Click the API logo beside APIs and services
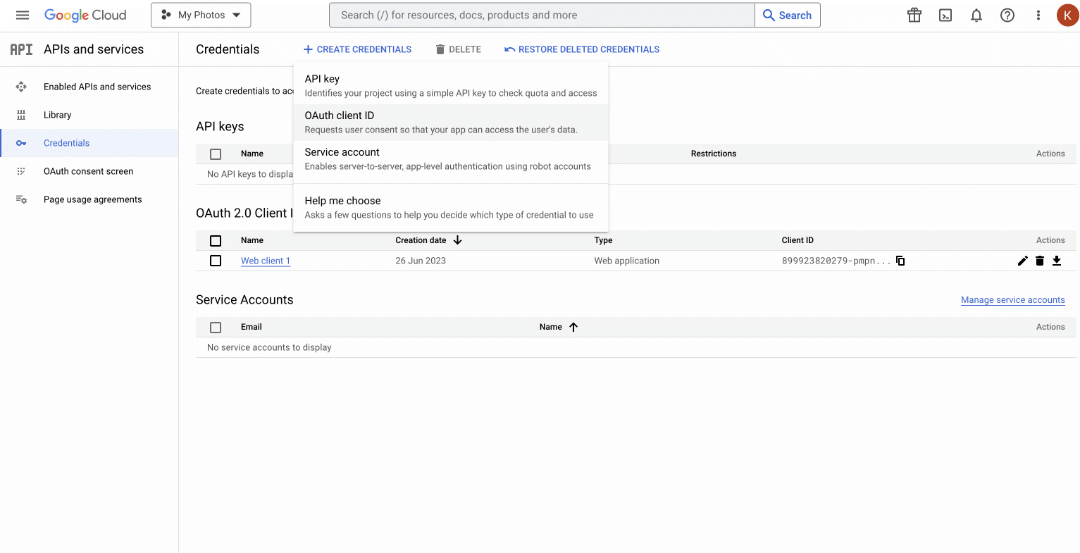Image resolution: width=1080 pixels, height=553 pixels. [x=21, y=50]
